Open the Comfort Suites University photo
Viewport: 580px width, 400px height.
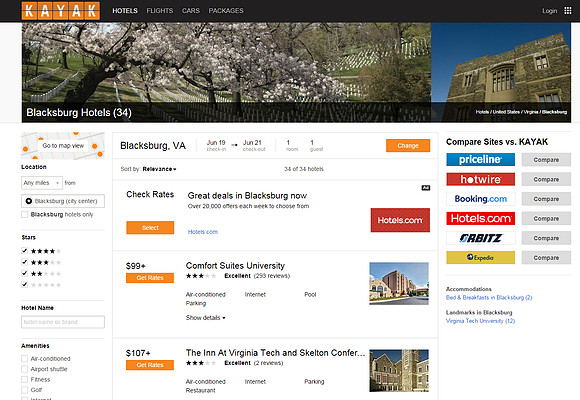pyautogui.click(x=399, y=283)
